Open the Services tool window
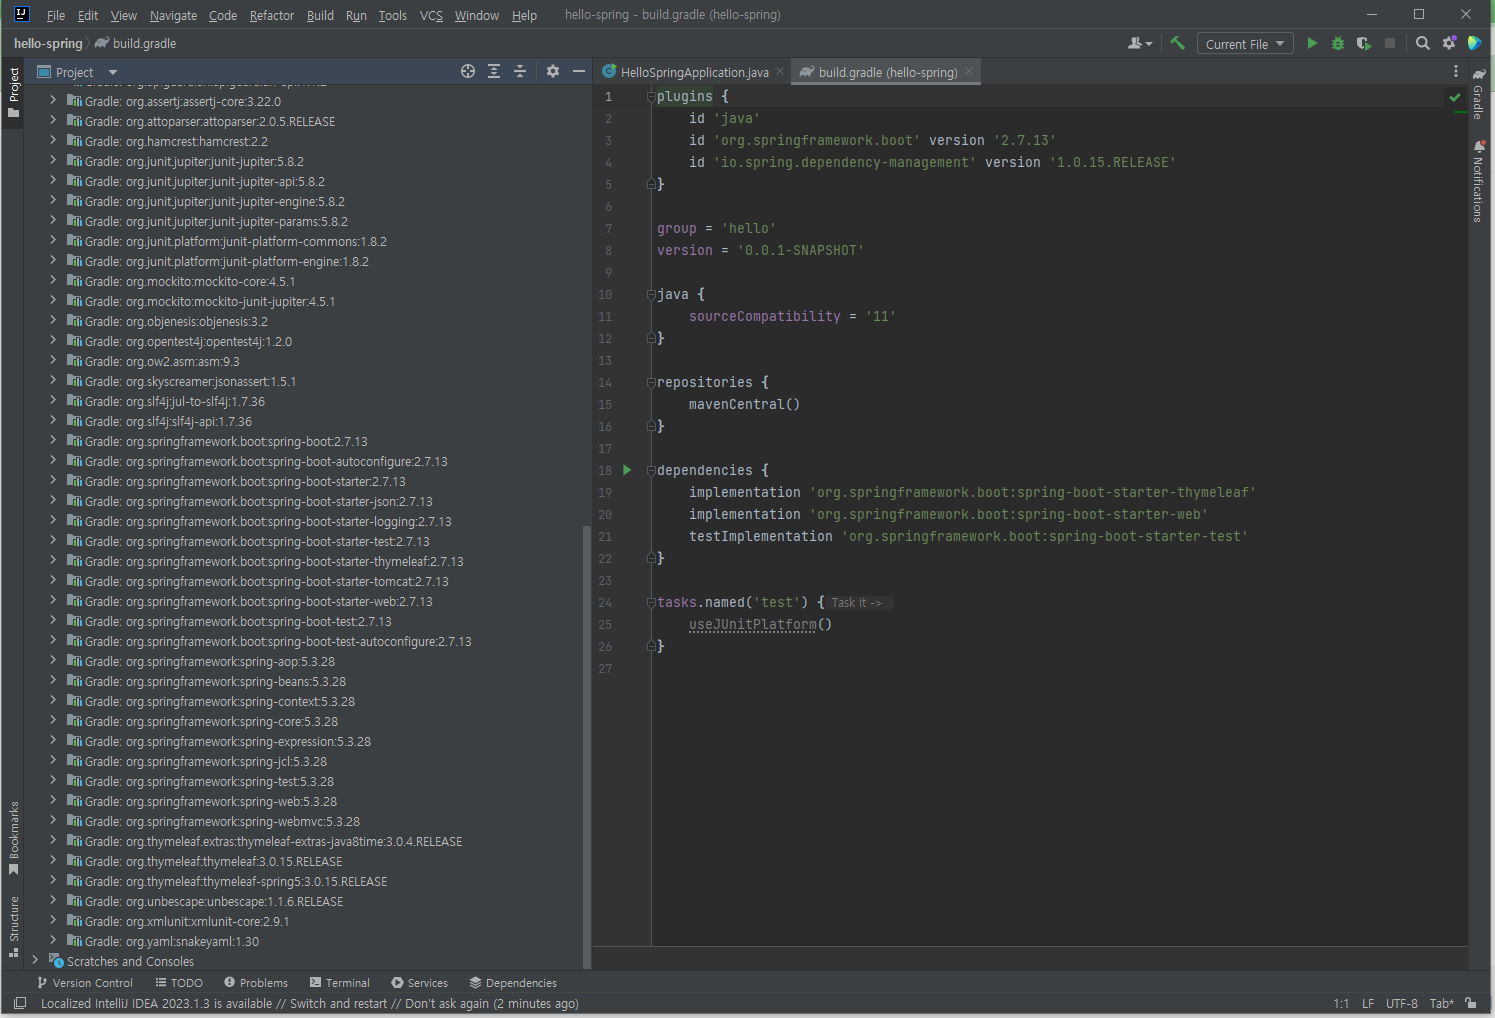Viewport: 1495px width, 1018px height. pos(420,983)
